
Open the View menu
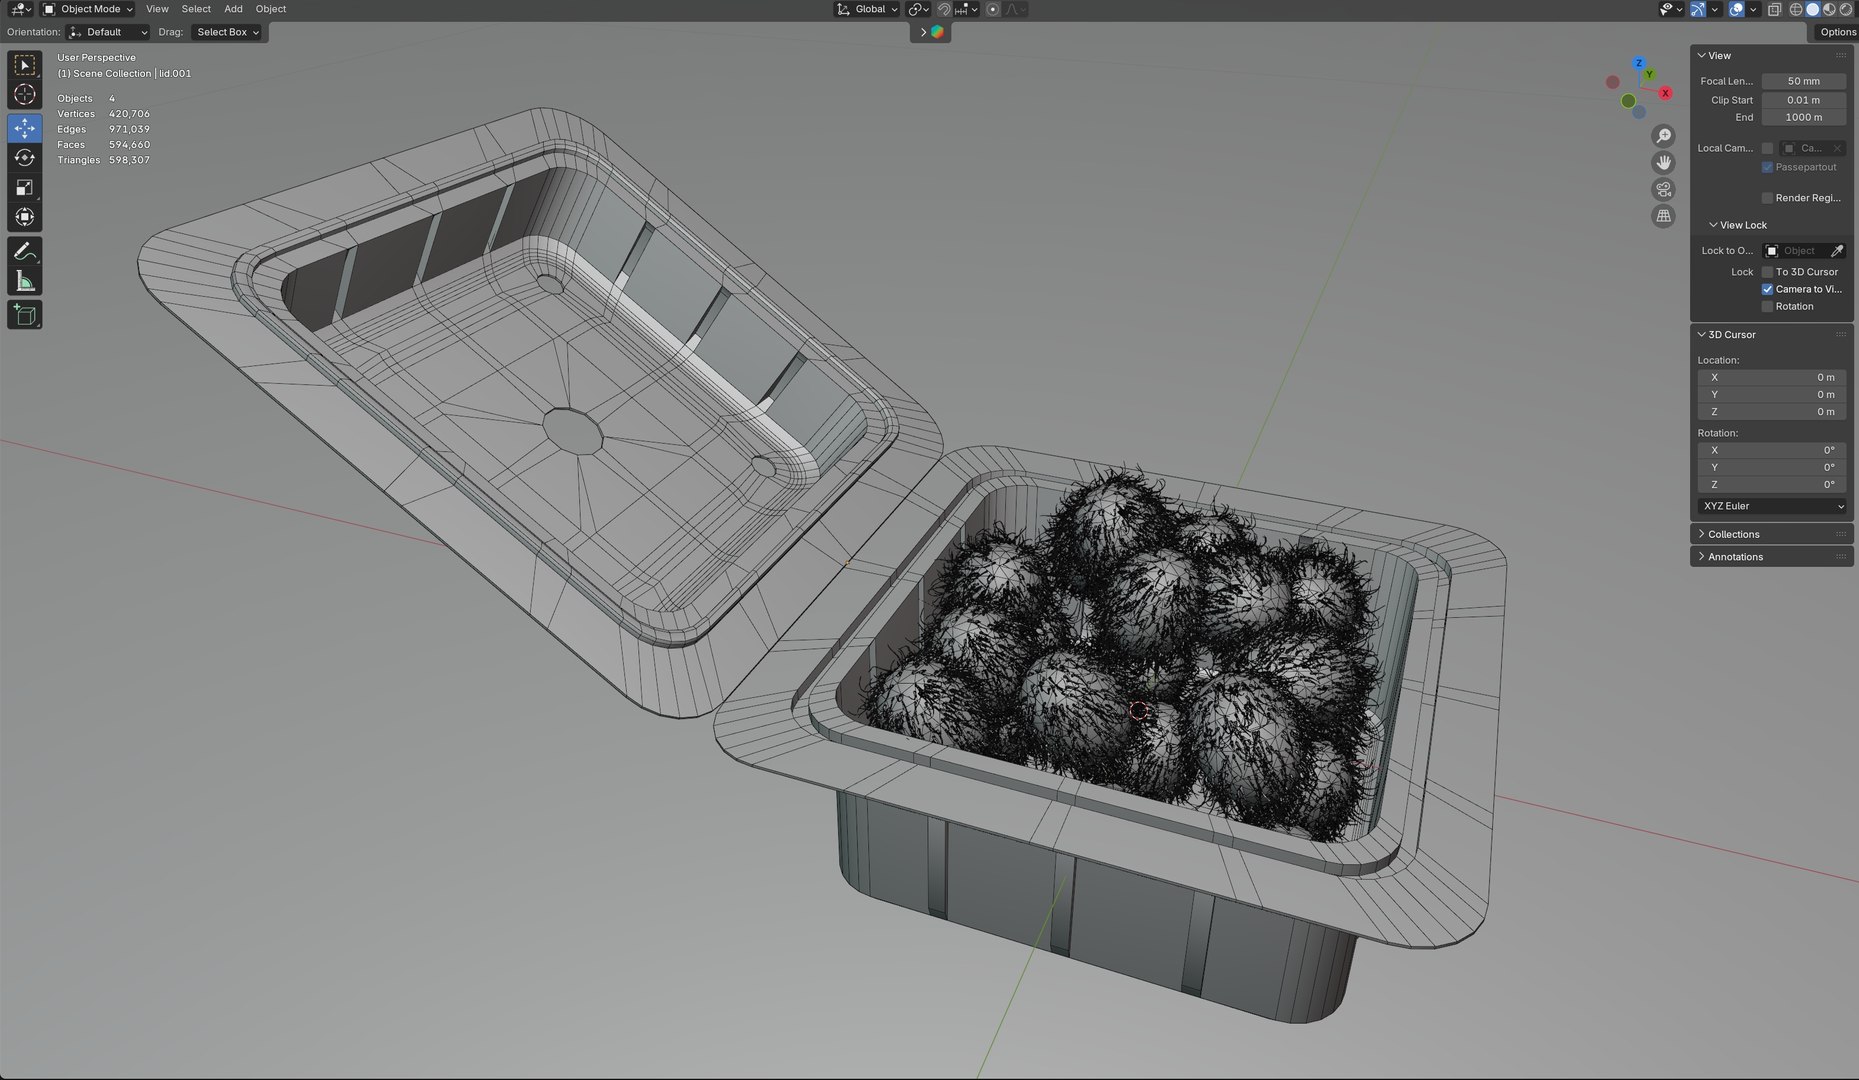(x=157, y=9)
